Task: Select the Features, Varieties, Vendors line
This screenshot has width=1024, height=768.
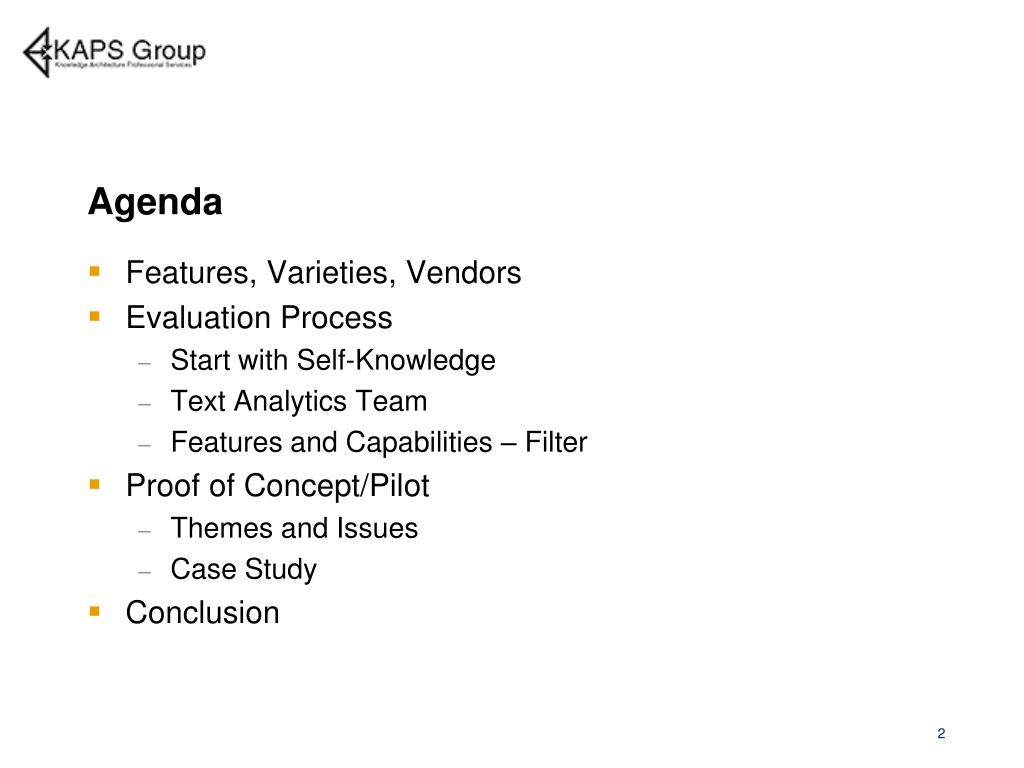Action: (x=323, y=272)
